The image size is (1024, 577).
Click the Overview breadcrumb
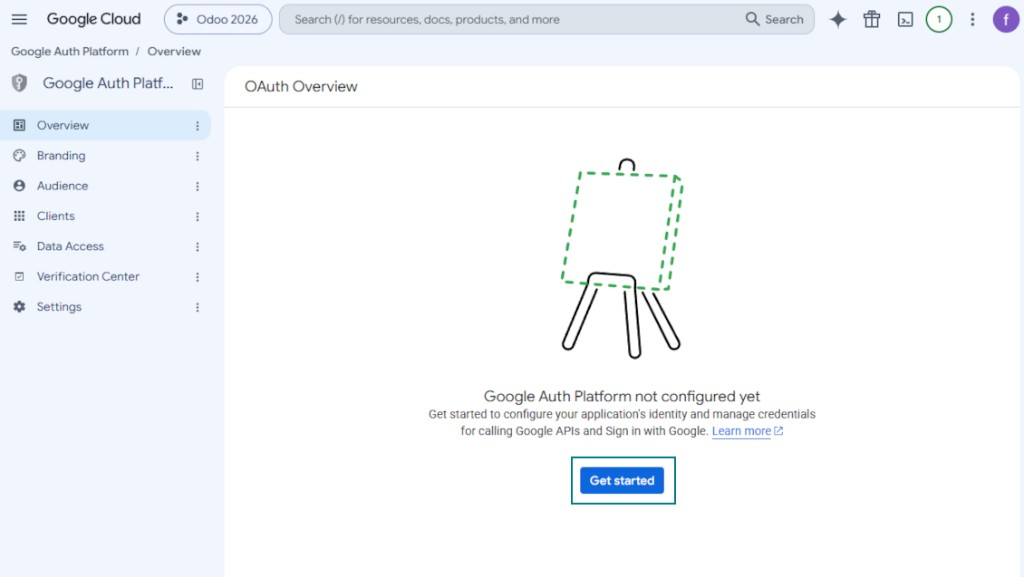[x=174, y=52]
